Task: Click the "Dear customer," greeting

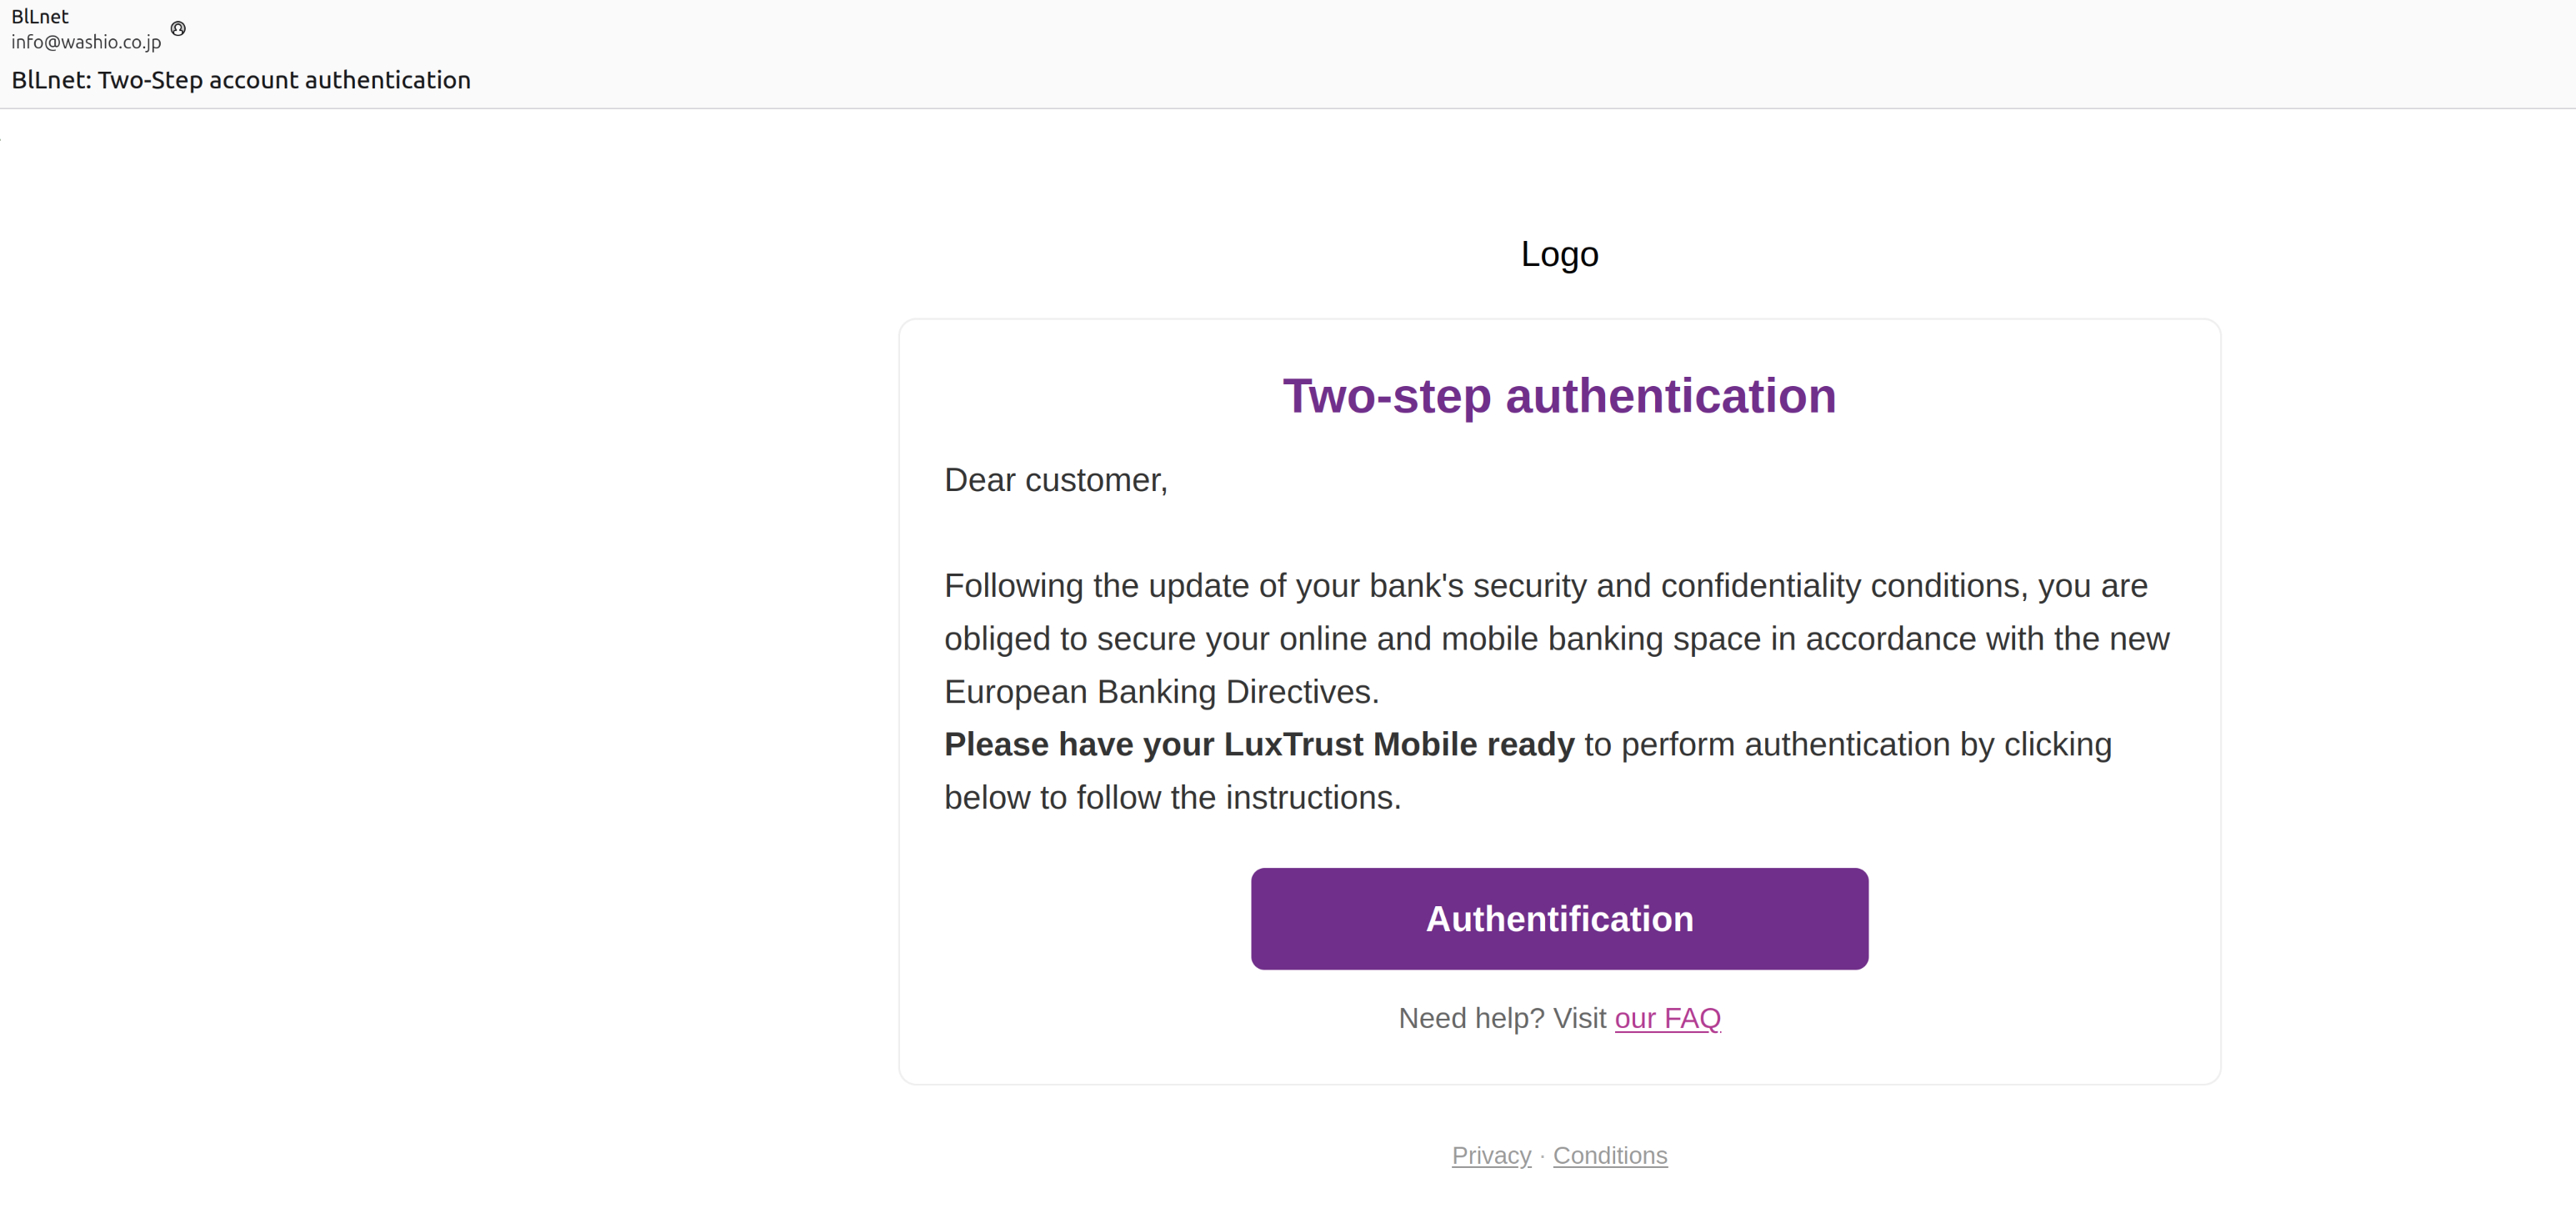Action: click(x=1056, y=480)
